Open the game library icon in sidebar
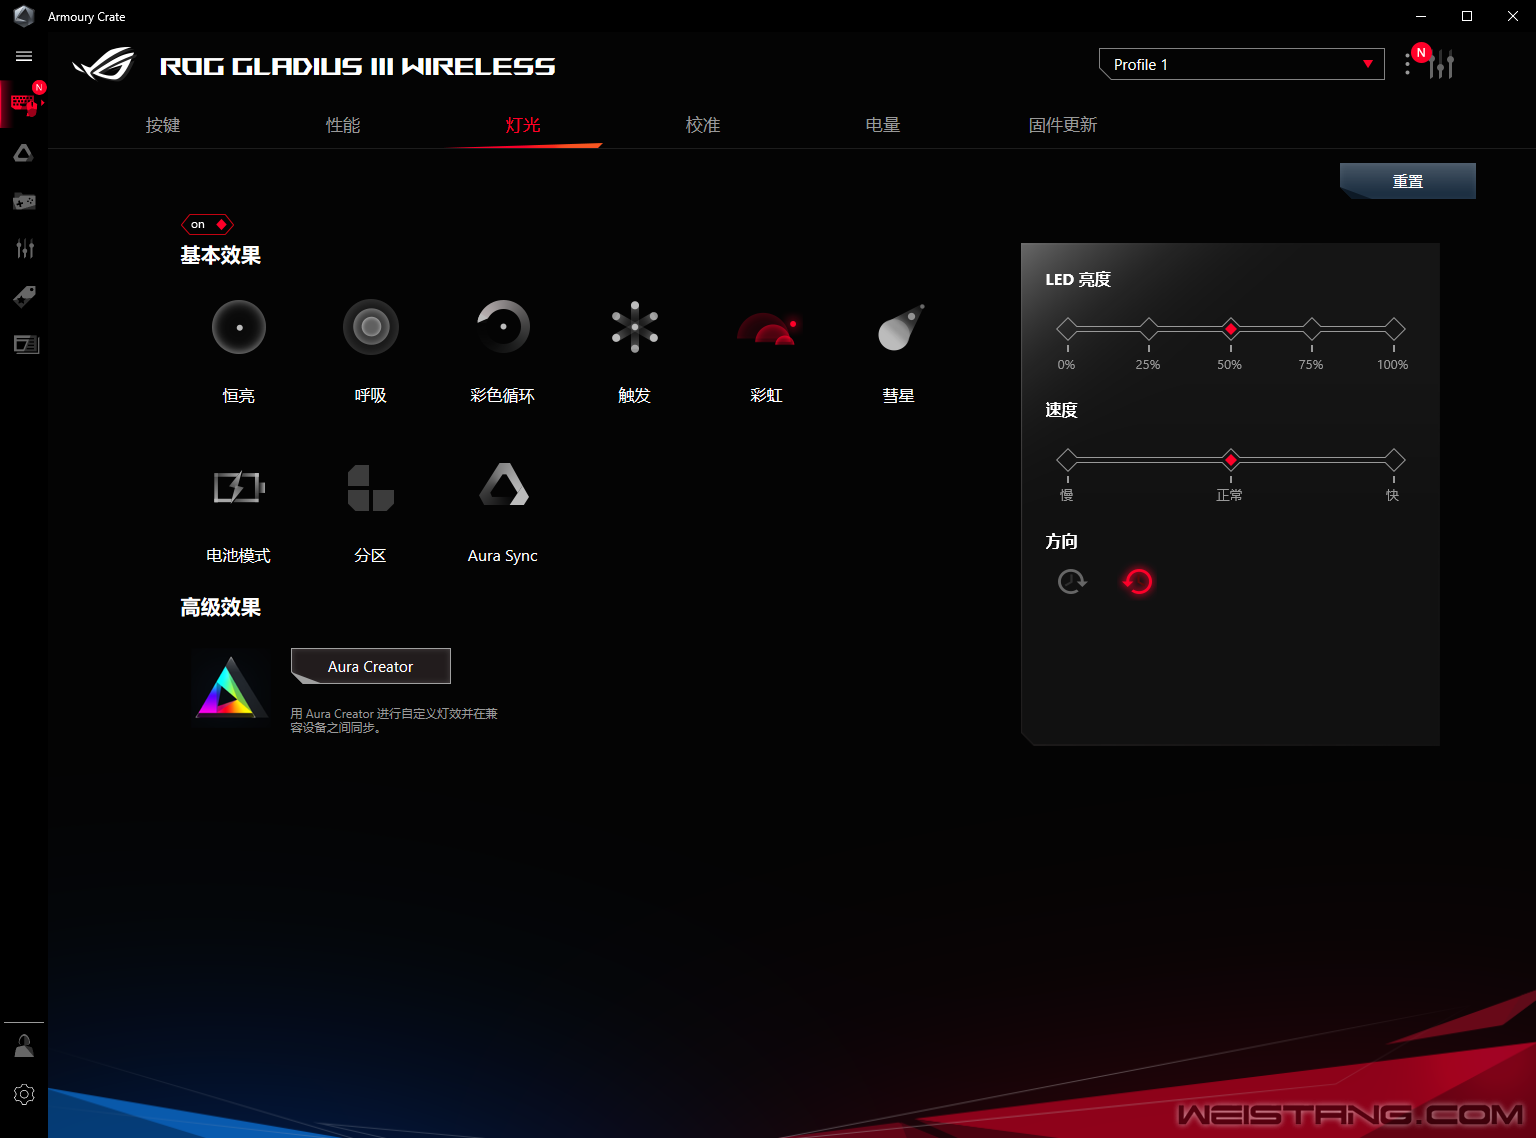 [x=24, y=201]
